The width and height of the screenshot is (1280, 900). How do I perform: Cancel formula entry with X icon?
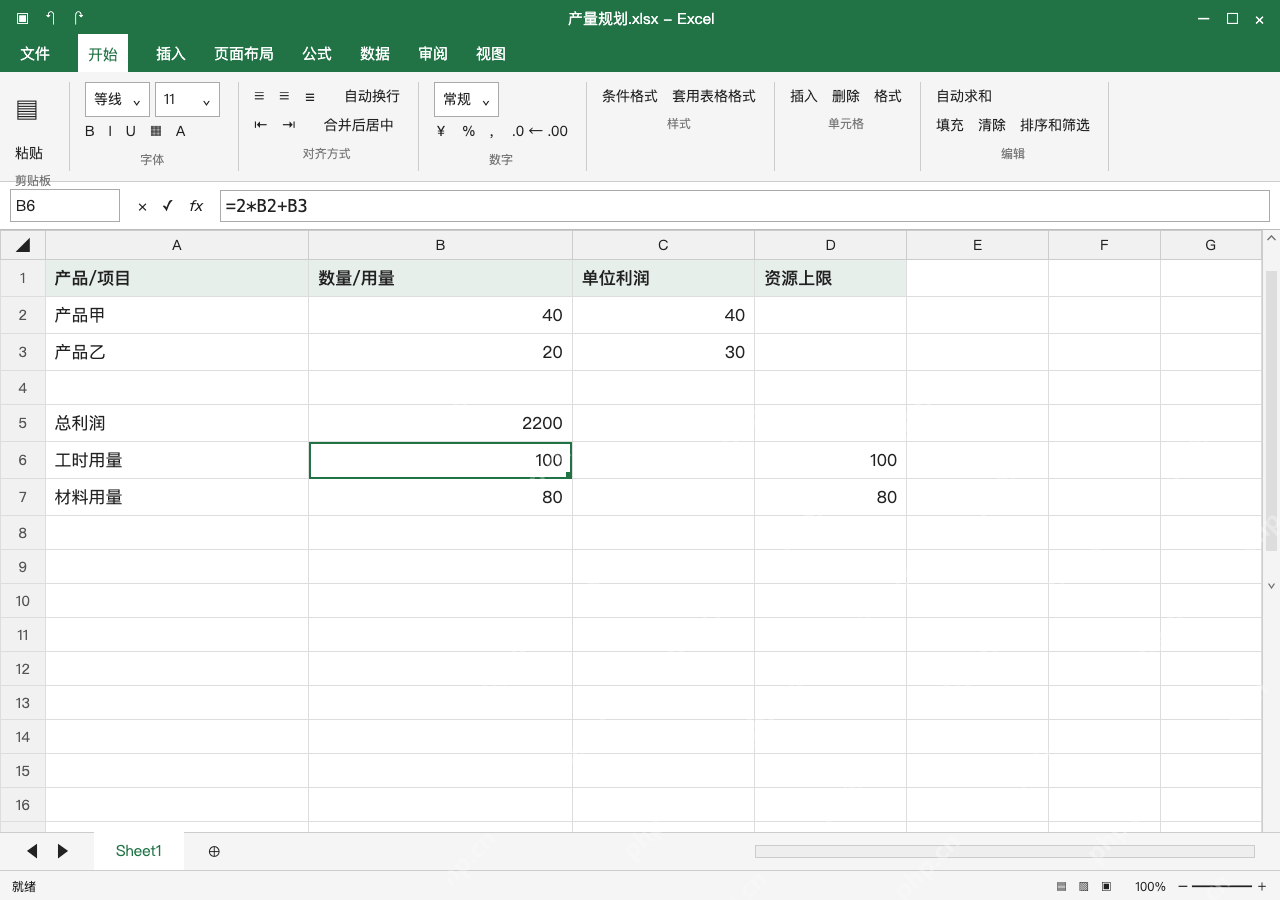(x=142, y=206)
